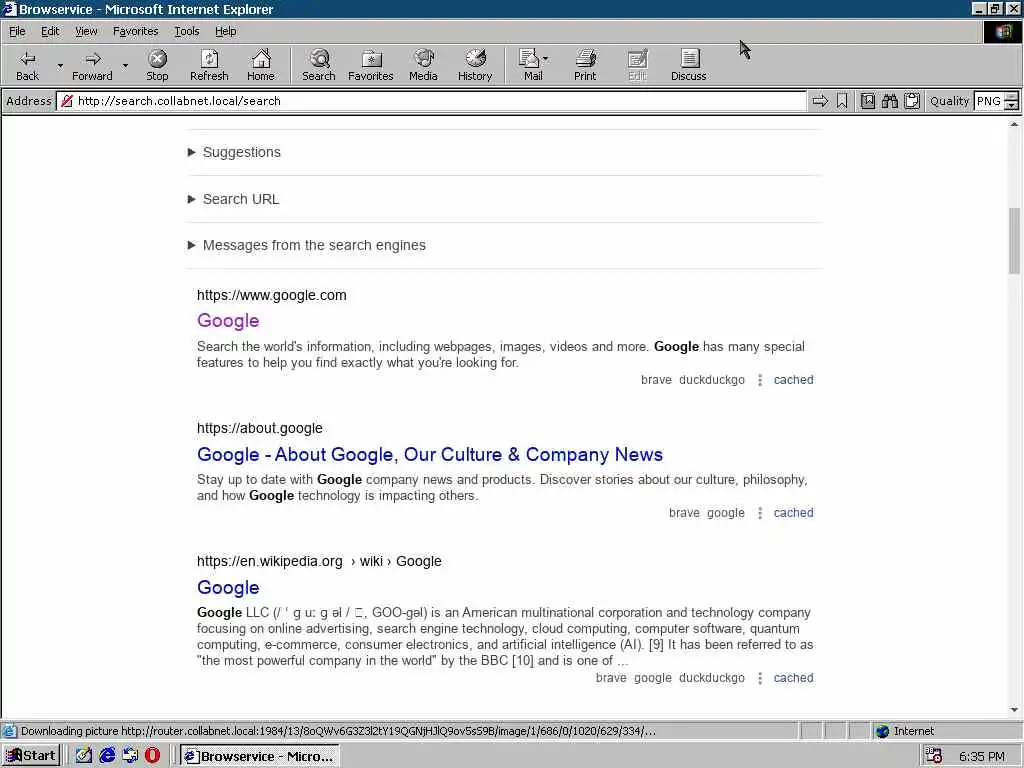Open the View menu

point(86,31)
